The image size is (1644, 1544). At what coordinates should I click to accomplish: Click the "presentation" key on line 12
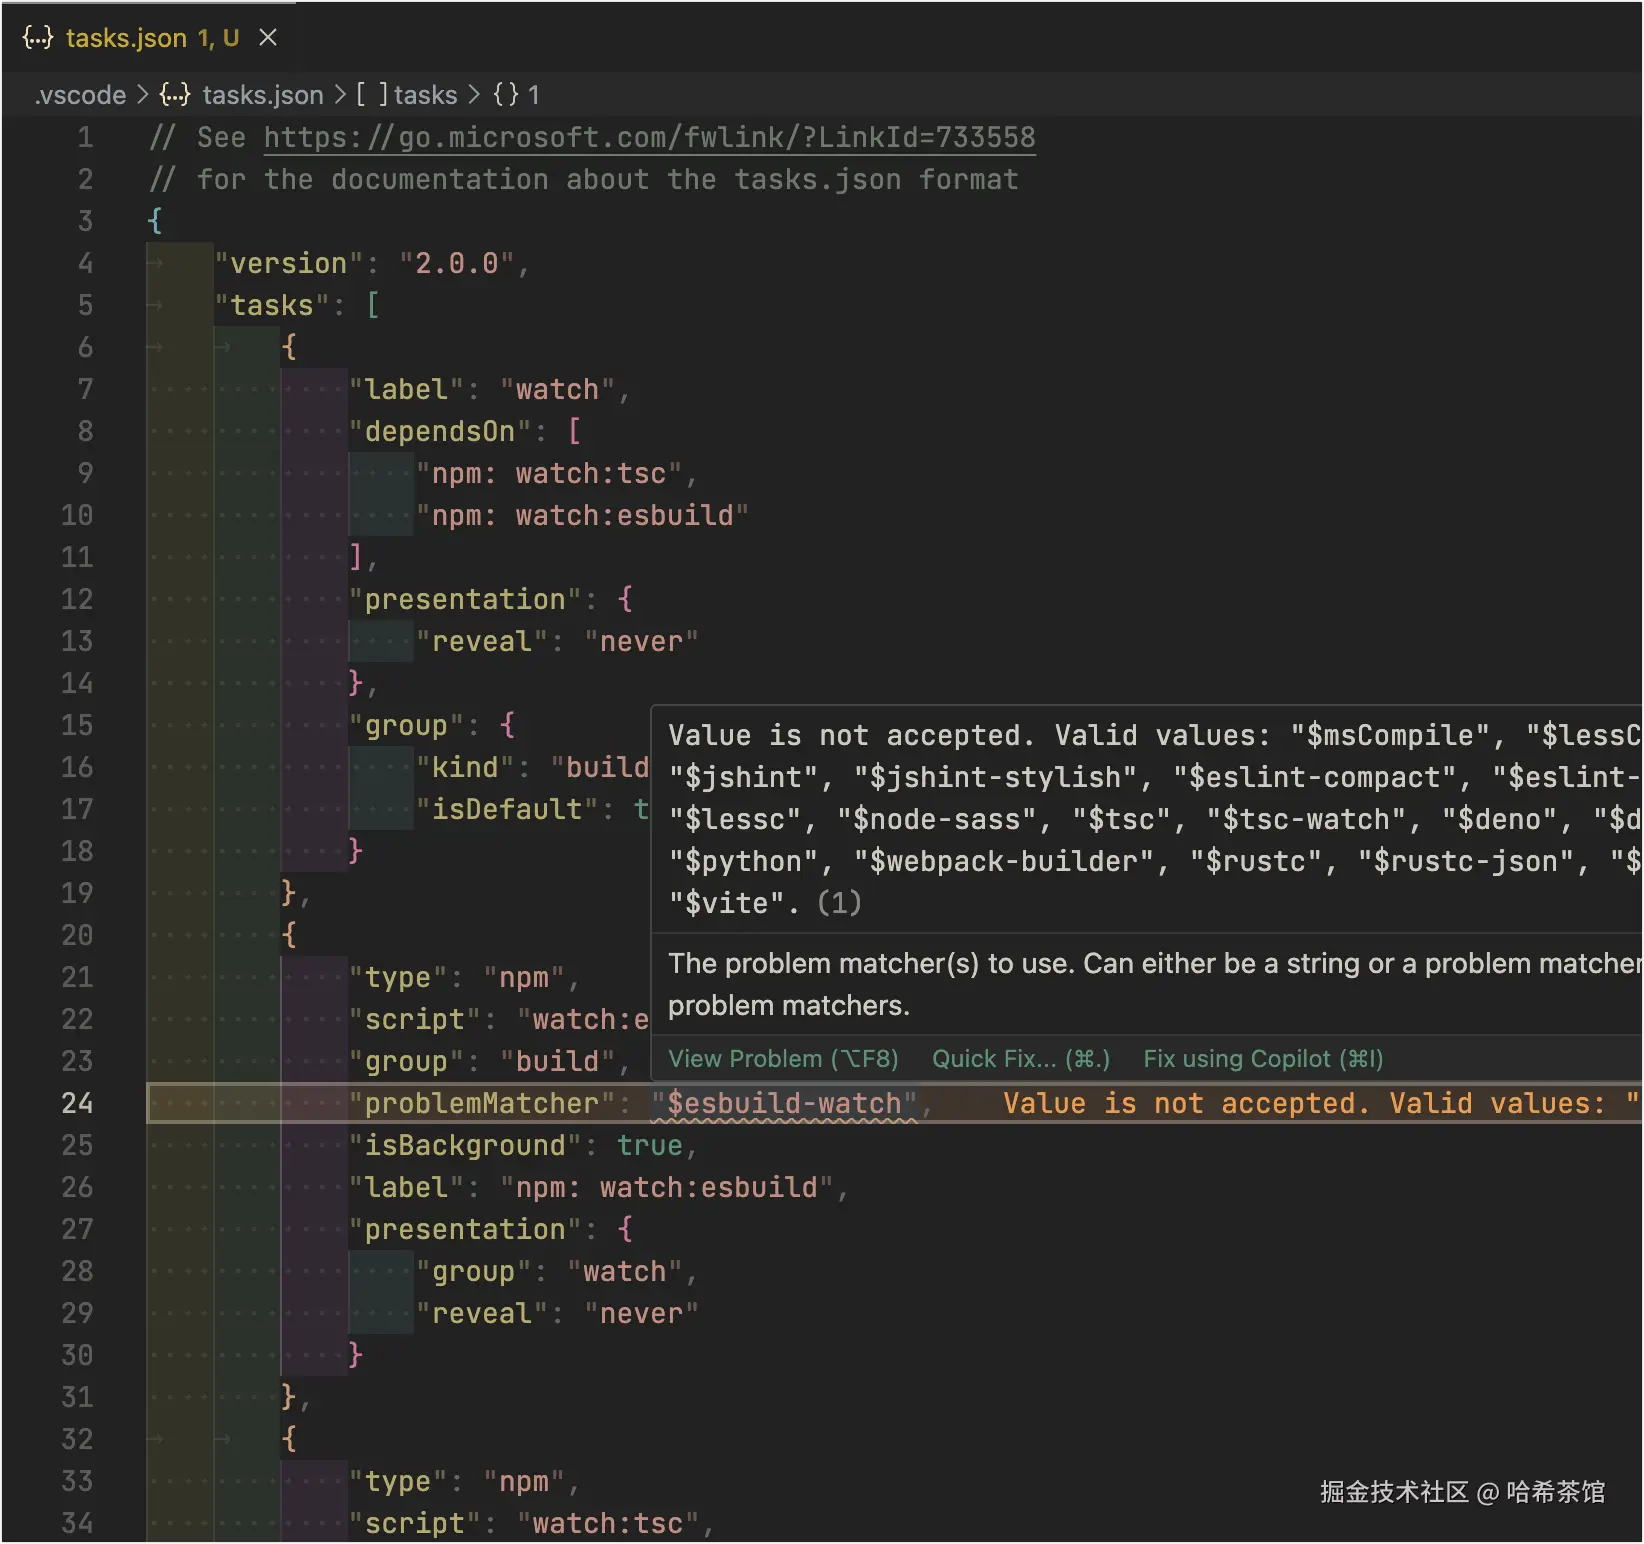pos(465,599)
